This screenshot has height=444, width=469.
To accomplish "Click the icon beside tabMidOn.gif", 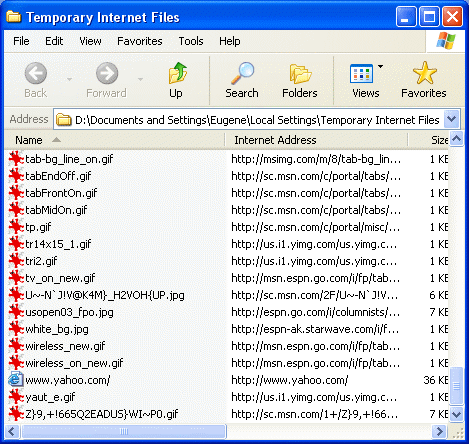I will click(16, 210).
